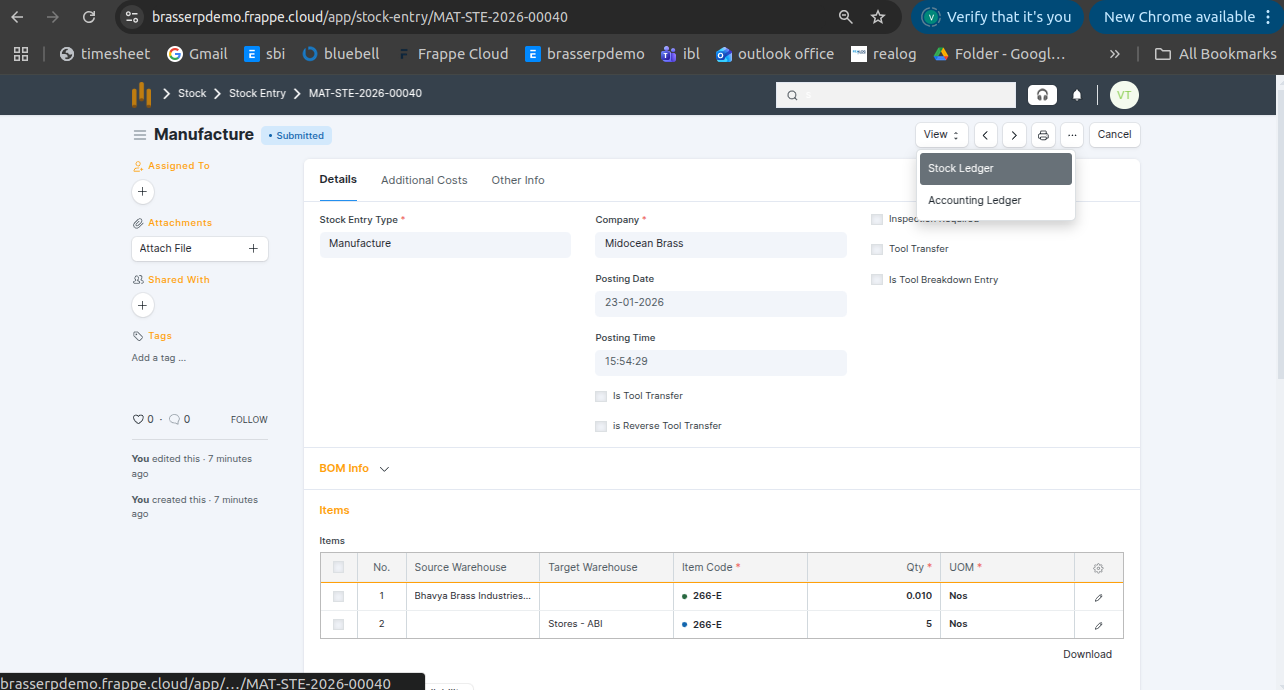Click the Download link below items table
This screenshot has height=690, width=1284.
(1087, 654)
